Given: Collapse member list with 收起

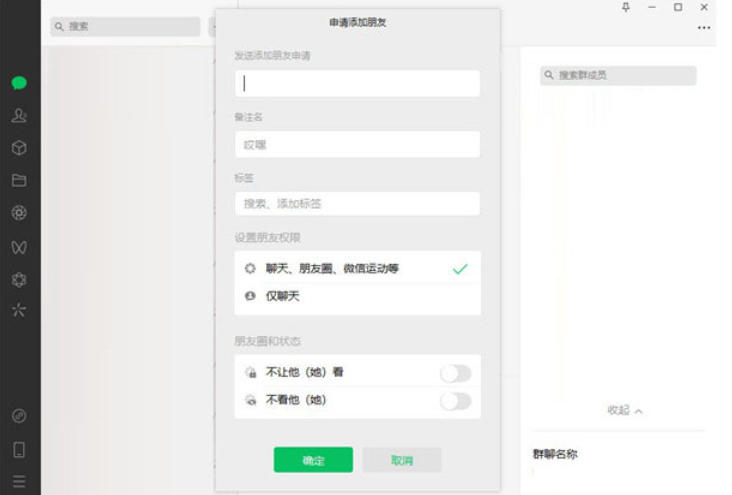Looking at the screenshot, I should tap(625, 410).
